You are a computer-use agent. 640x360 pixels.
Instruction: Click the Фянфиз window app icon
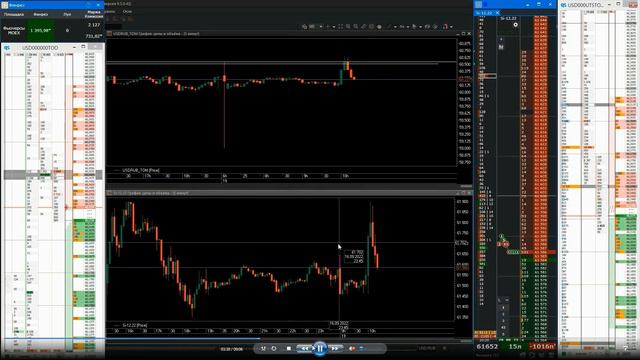click(4, 5)
